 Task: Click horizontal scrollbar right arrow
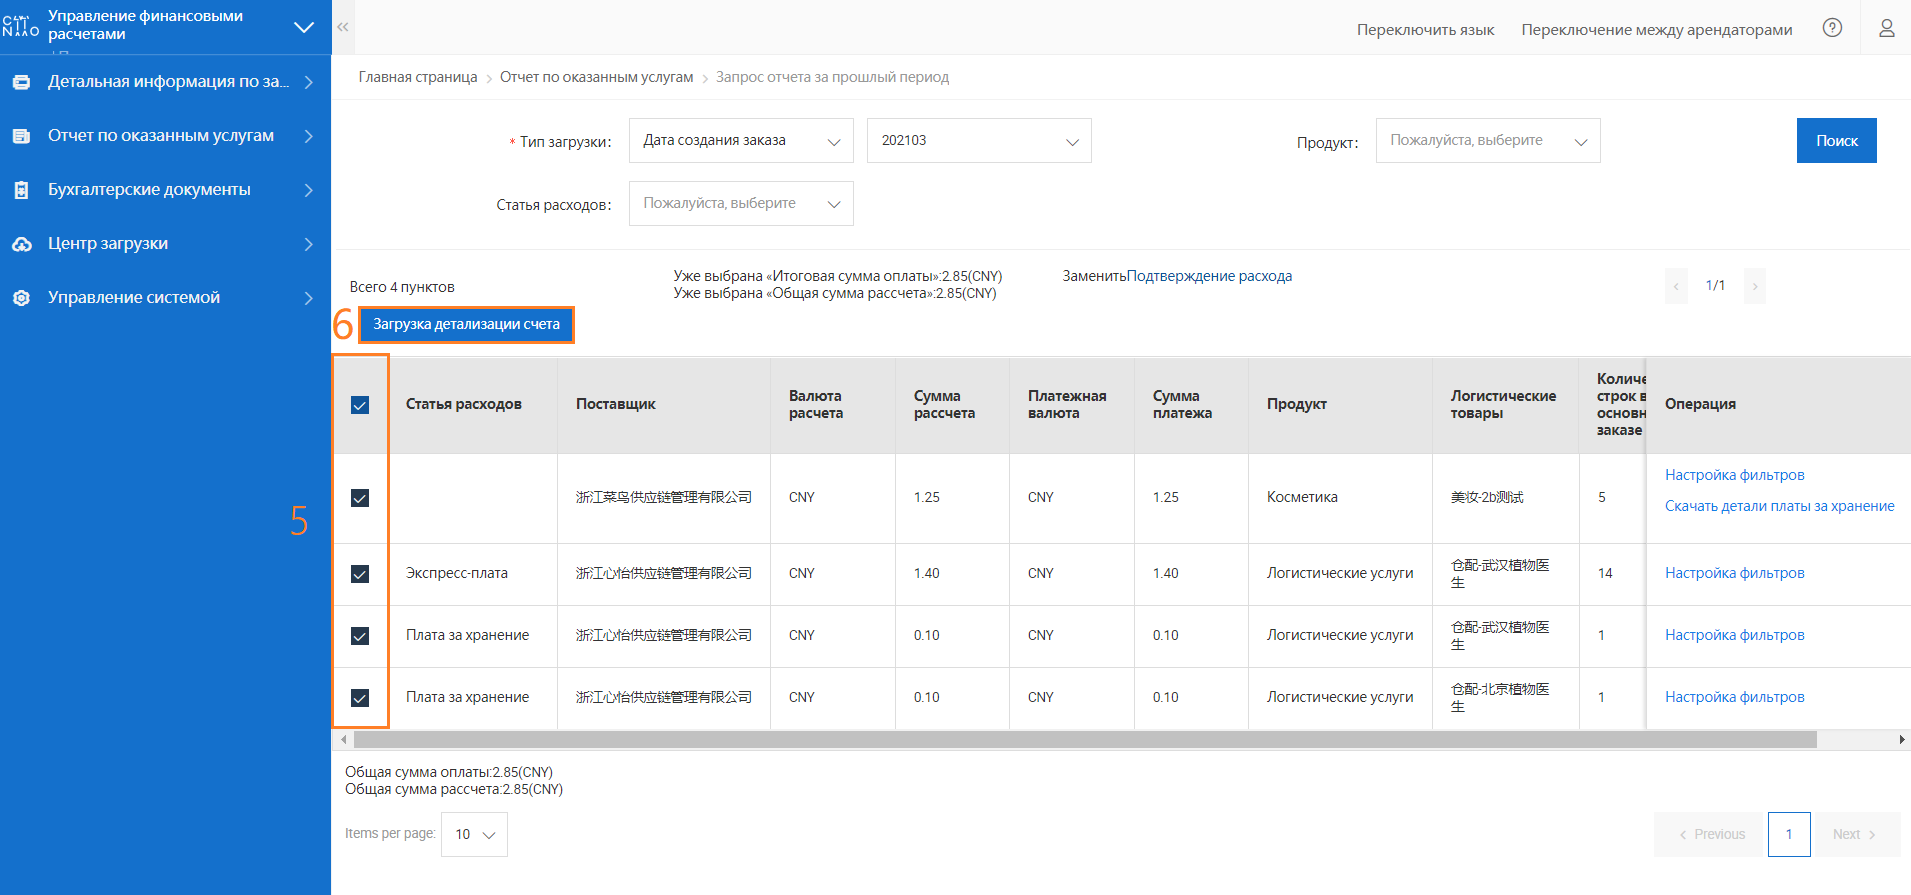[x=1902, y=740]
